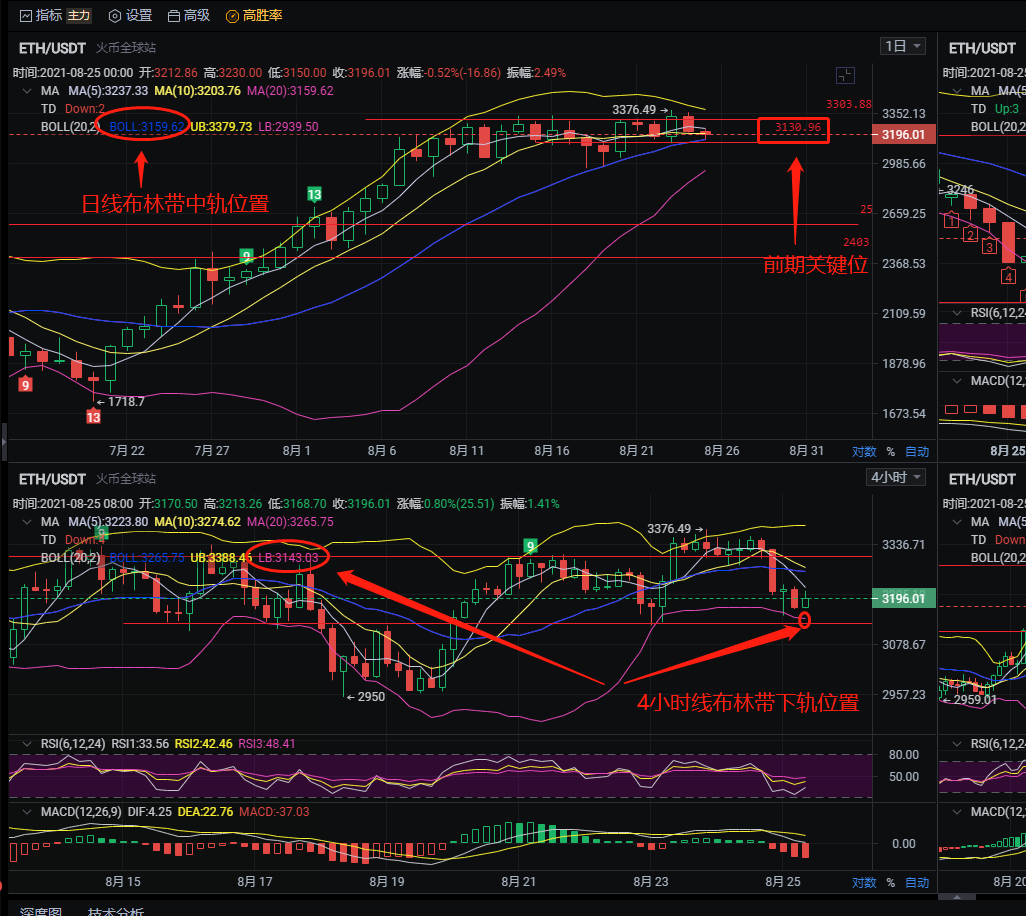Click LB:2939.50 Bollinger value on daily chart
The width and height of the screenshot is (1026, 916).
(x=288, y=127)
